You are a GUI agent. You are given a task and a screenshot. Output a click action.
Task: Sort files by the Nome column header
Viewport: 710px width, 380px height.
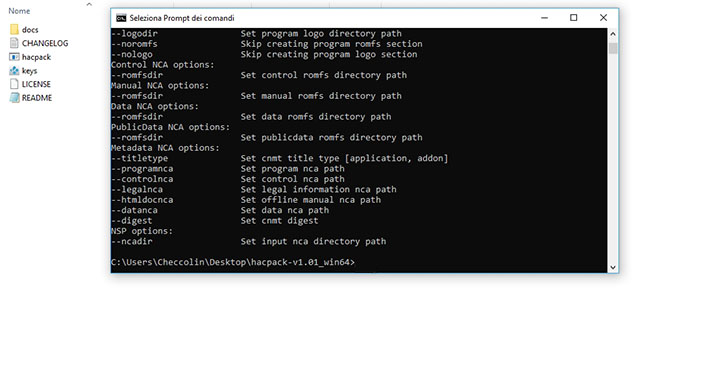(x=19, y=11)
